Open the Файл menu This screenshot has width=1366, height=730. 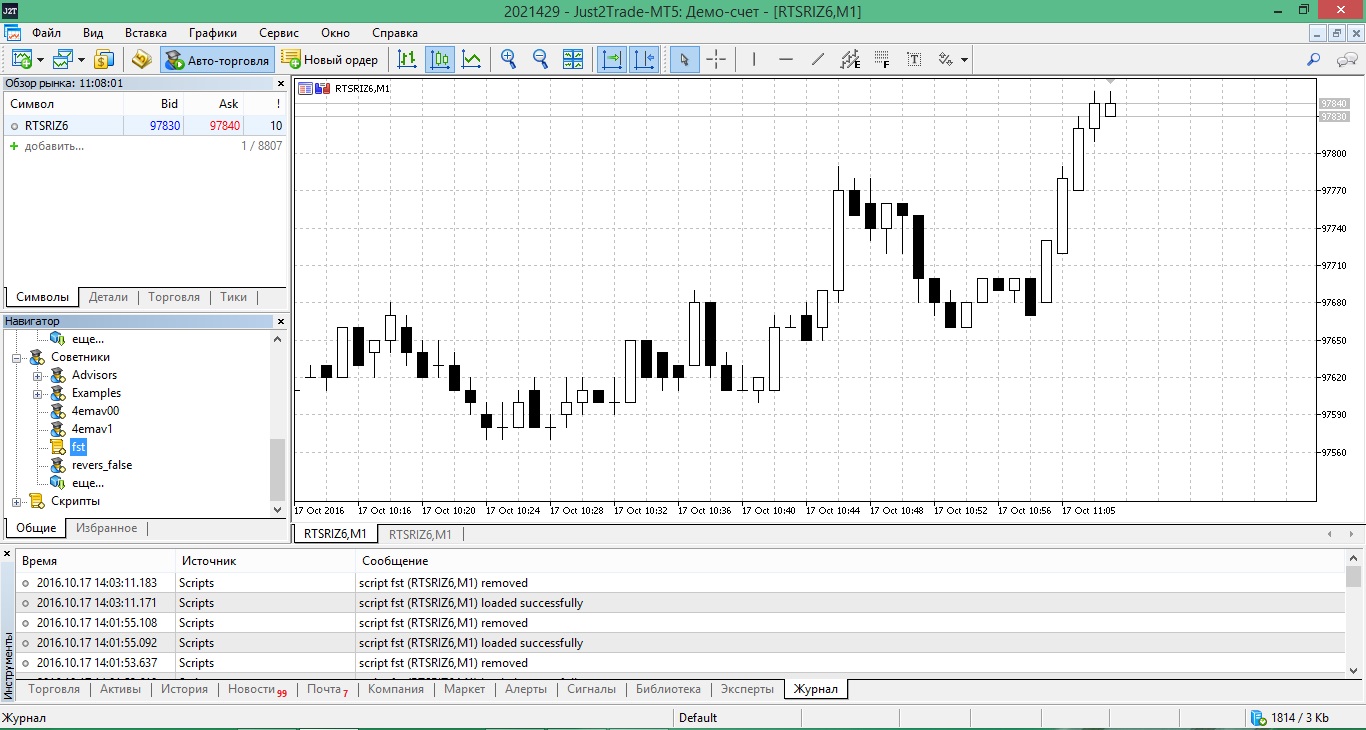[46, 33]
